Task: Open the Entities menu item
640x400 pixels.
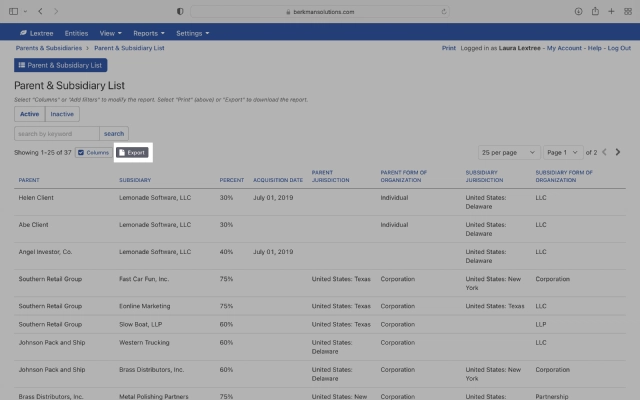Action: point(76,33)
